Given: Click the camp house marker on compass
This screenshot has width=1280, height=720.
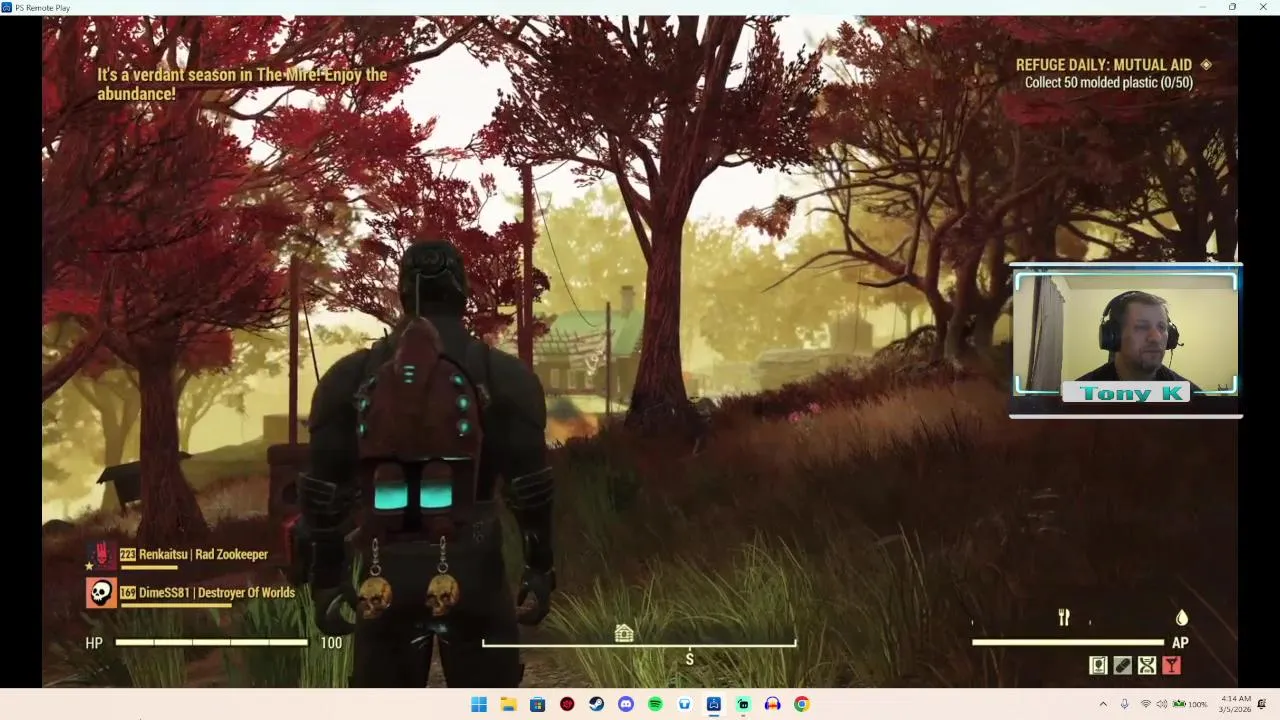Looking at the screenshot, I should [624, 632].
